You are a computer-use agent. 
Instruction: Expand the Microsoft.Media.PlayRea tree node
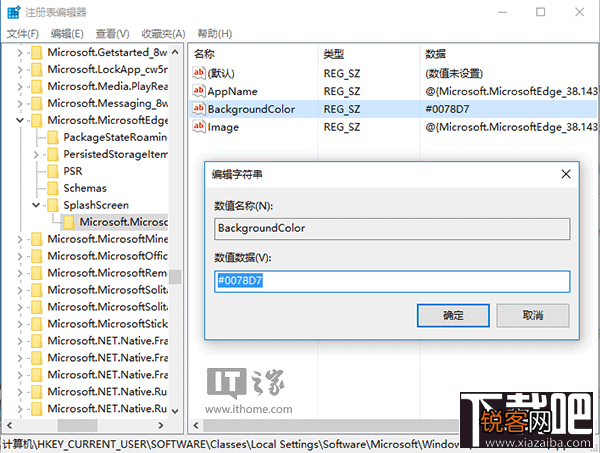(20, 86)
